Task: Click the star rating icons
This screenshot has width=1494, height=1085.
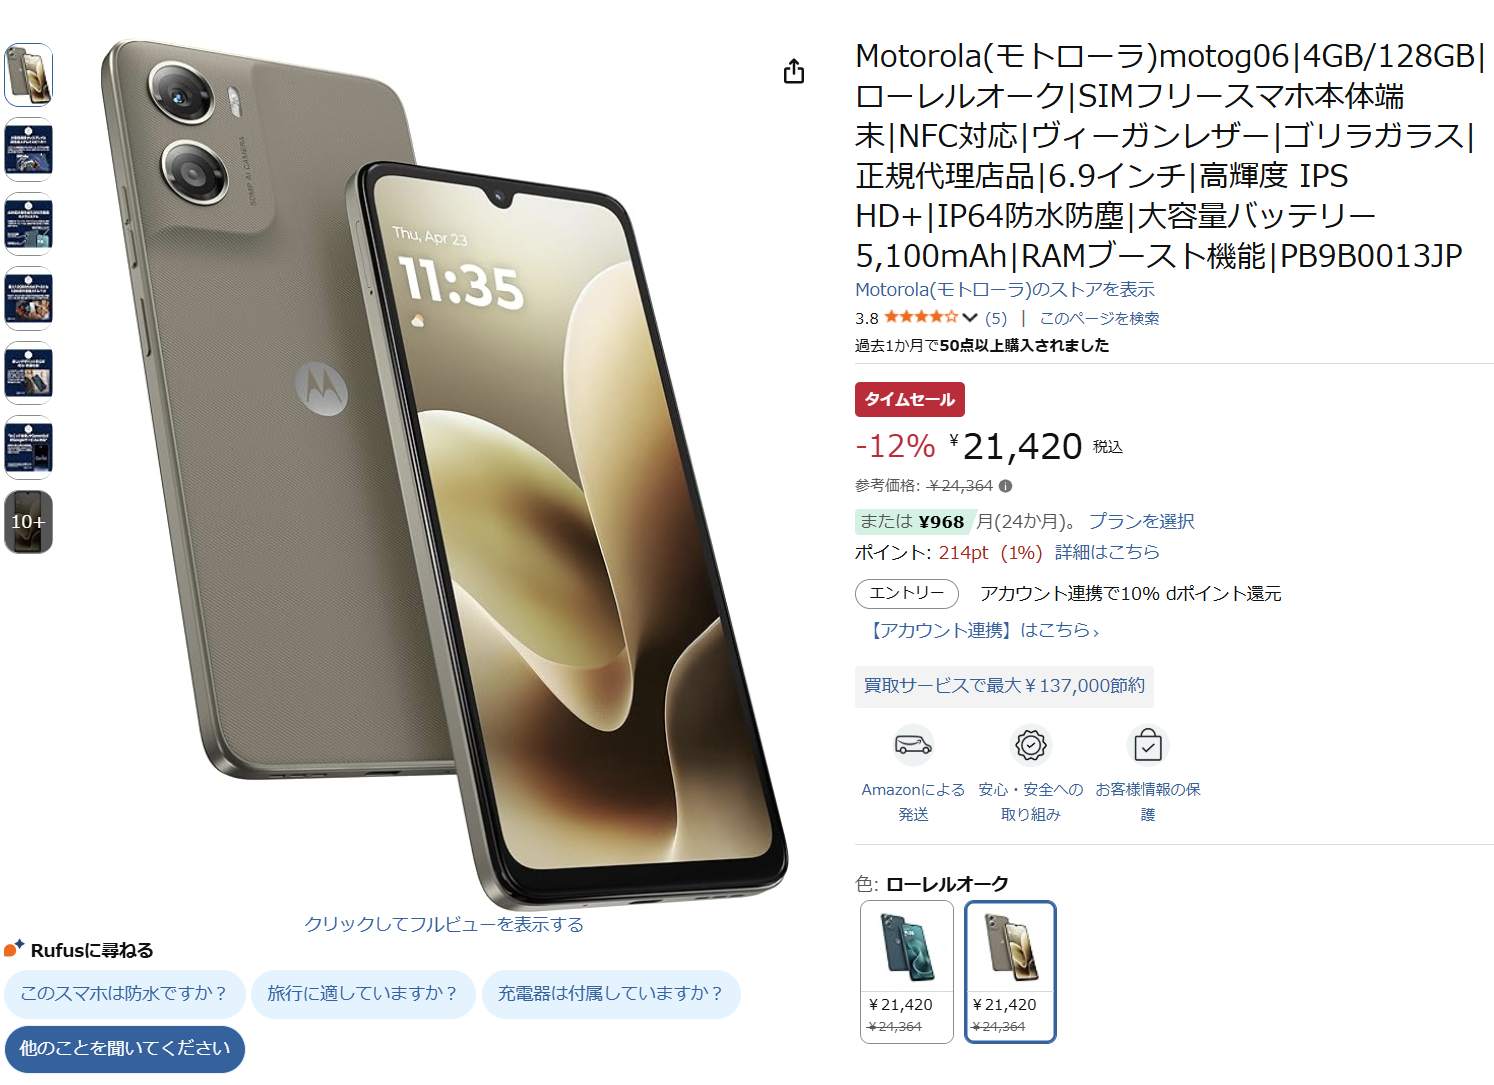Action: [921, 317]
